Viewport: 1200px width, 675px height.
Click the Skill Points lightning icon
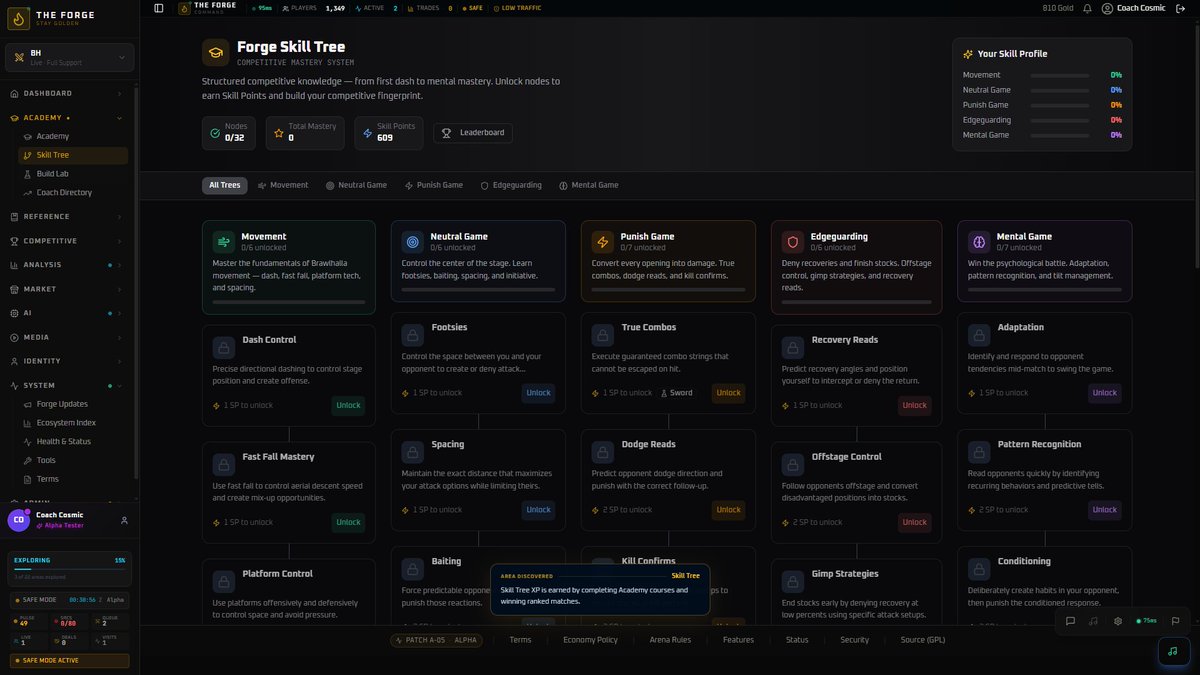pyautogui.click(x=368, y=133)
